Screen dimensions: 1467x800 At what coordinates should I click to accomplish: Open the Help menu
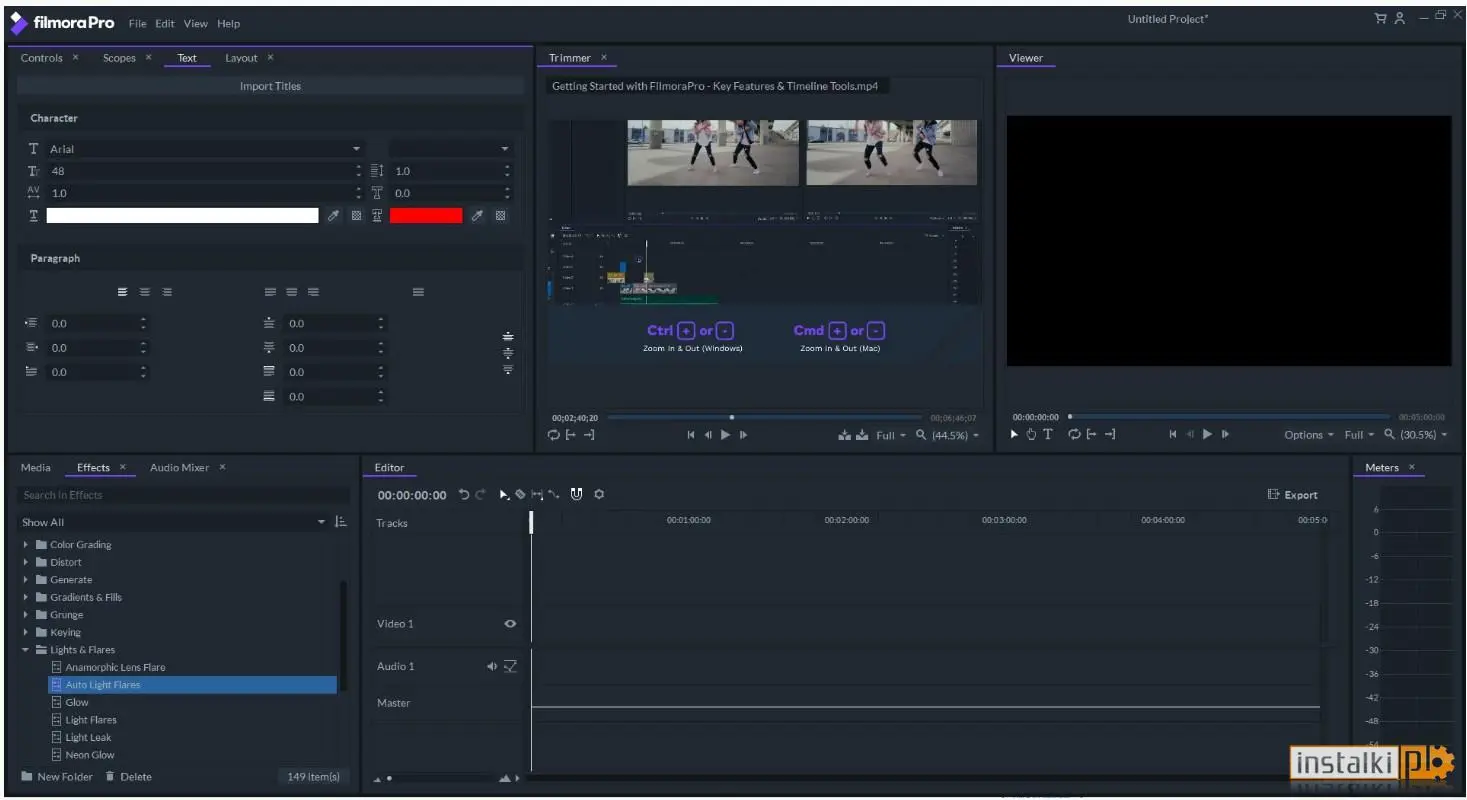[229, 23]
